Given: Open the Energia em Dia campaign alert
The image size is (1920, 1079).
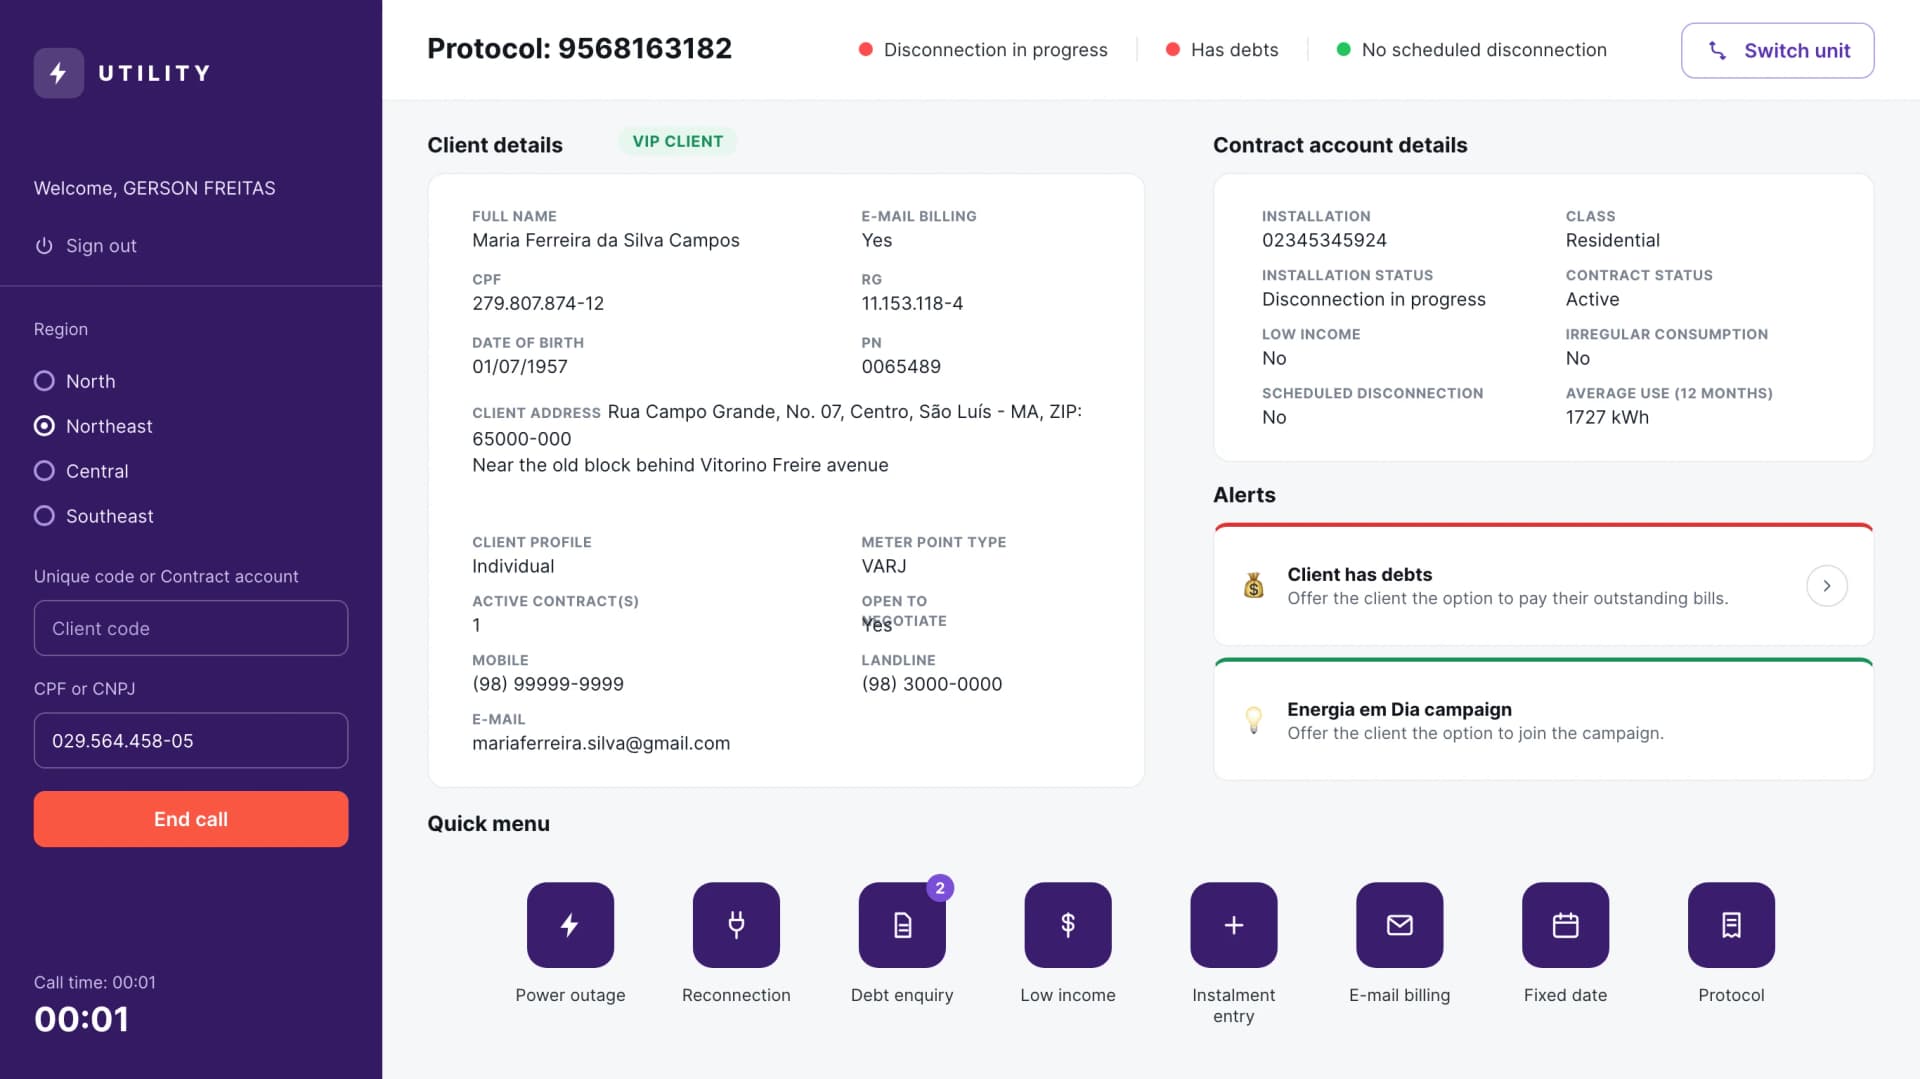Looking at the screenshot, I should (x=1544, y=720).
